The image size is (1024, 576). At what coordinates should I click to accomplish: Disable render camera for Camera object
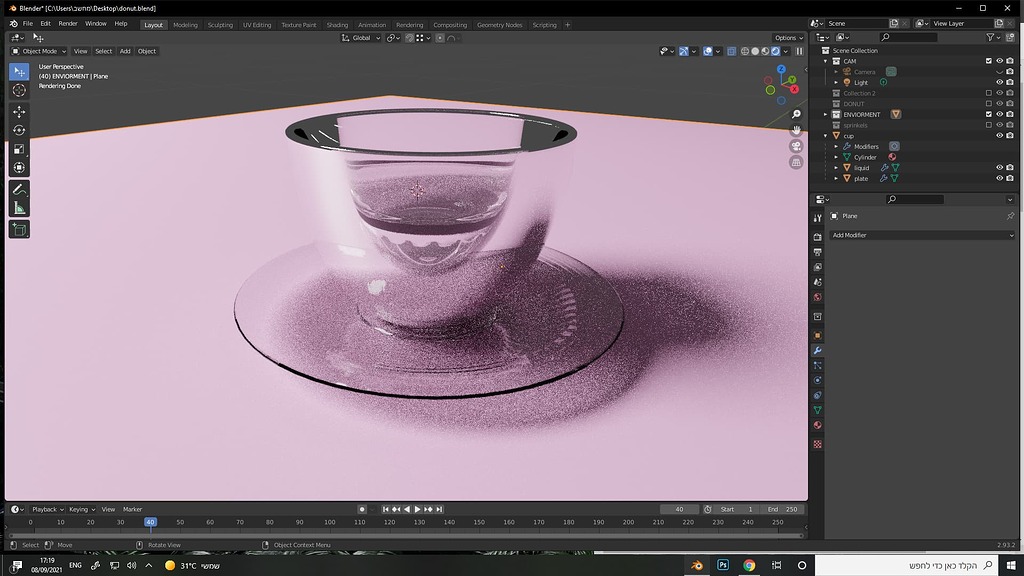point(1010,72)
